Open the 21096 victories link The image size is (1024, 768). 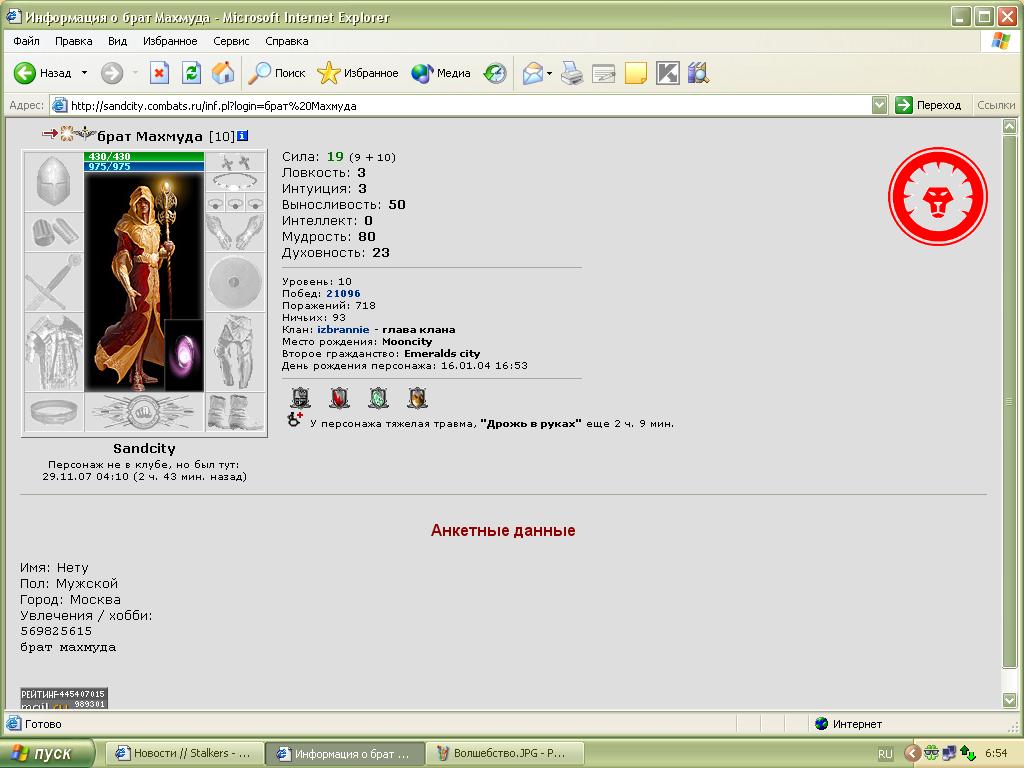[343, 293]
